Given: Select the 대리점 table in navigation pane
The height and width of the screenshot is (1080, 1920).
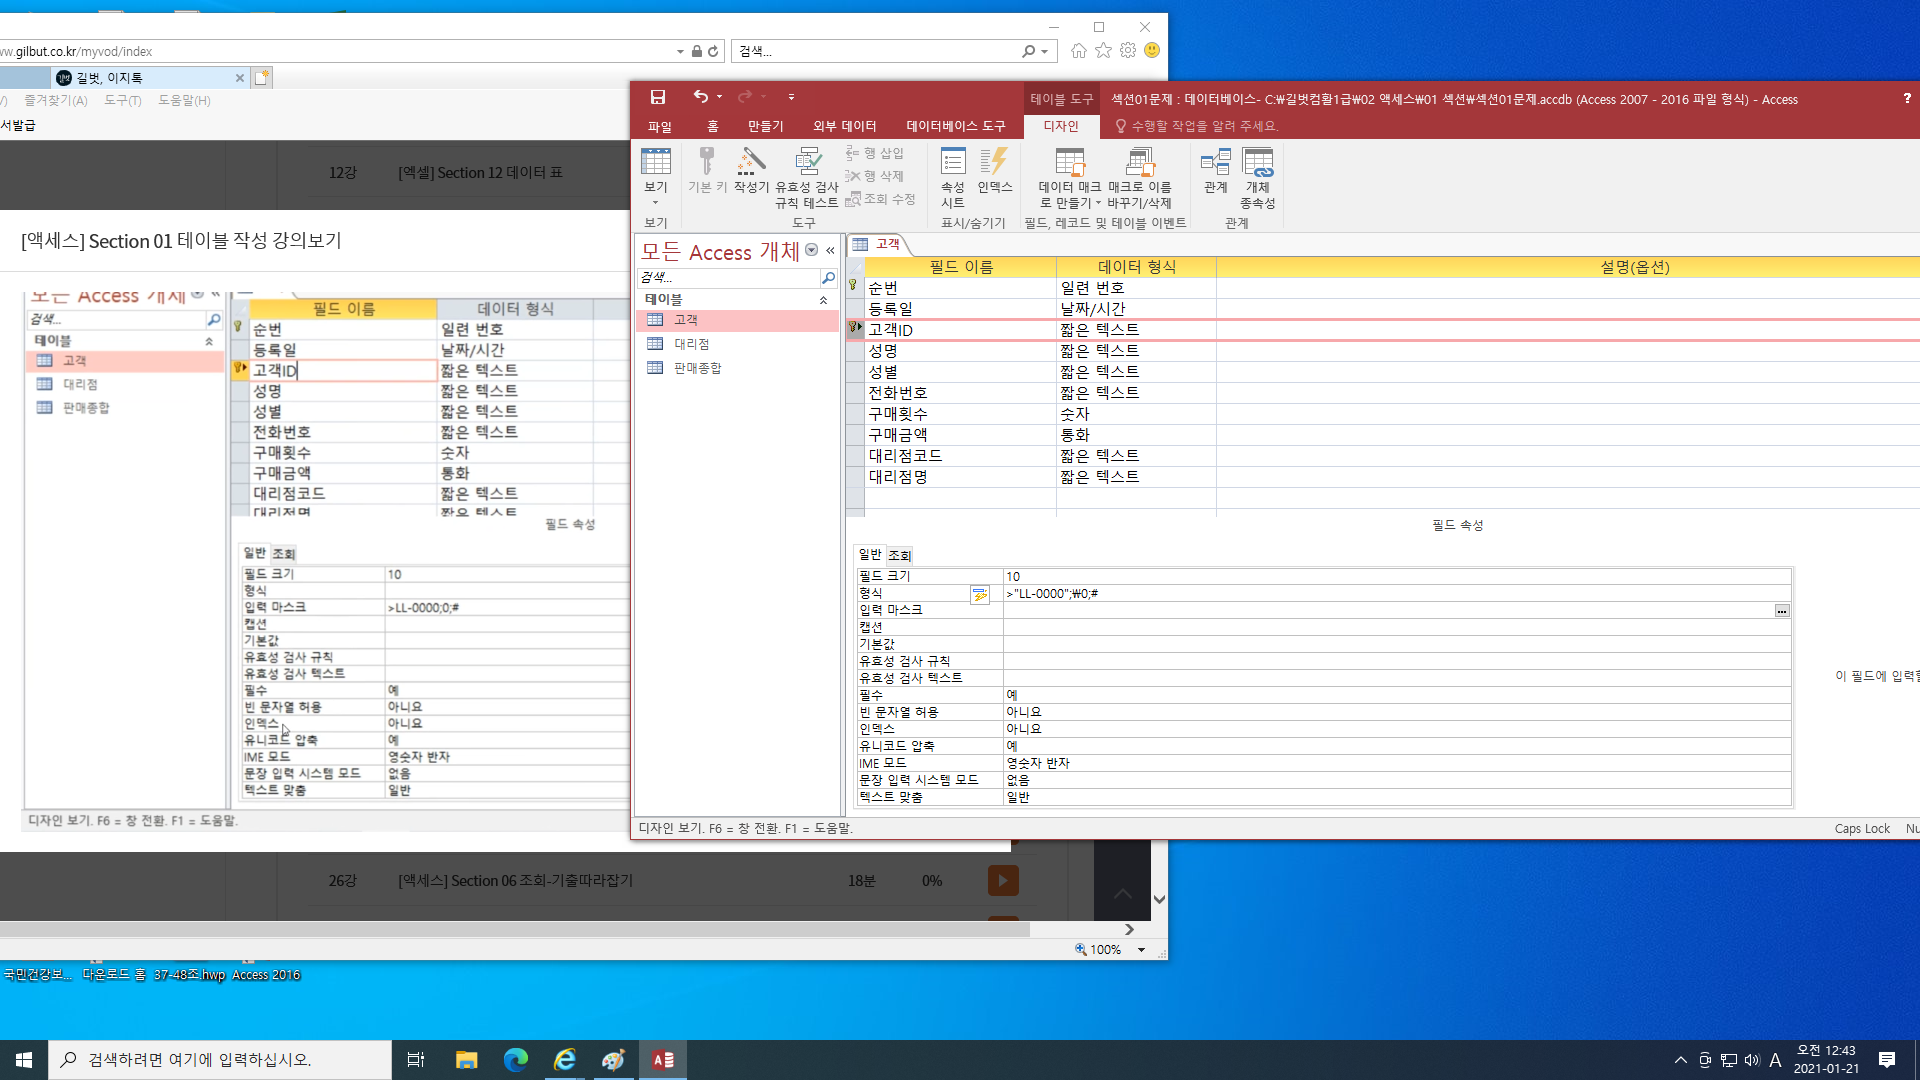Looking at the screenshot, I should pyautogui.click(x=691, y=344).
